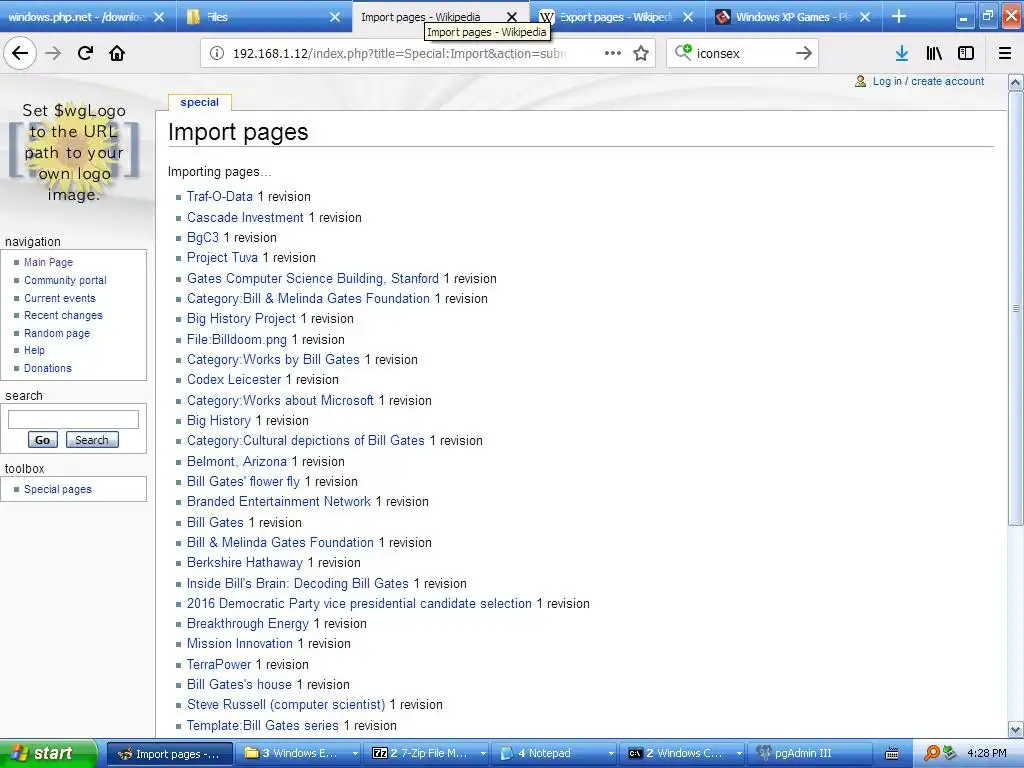Click the orange magnifier tray icon
Viewport: 1024px width, 768px height.
pos(932,753)
